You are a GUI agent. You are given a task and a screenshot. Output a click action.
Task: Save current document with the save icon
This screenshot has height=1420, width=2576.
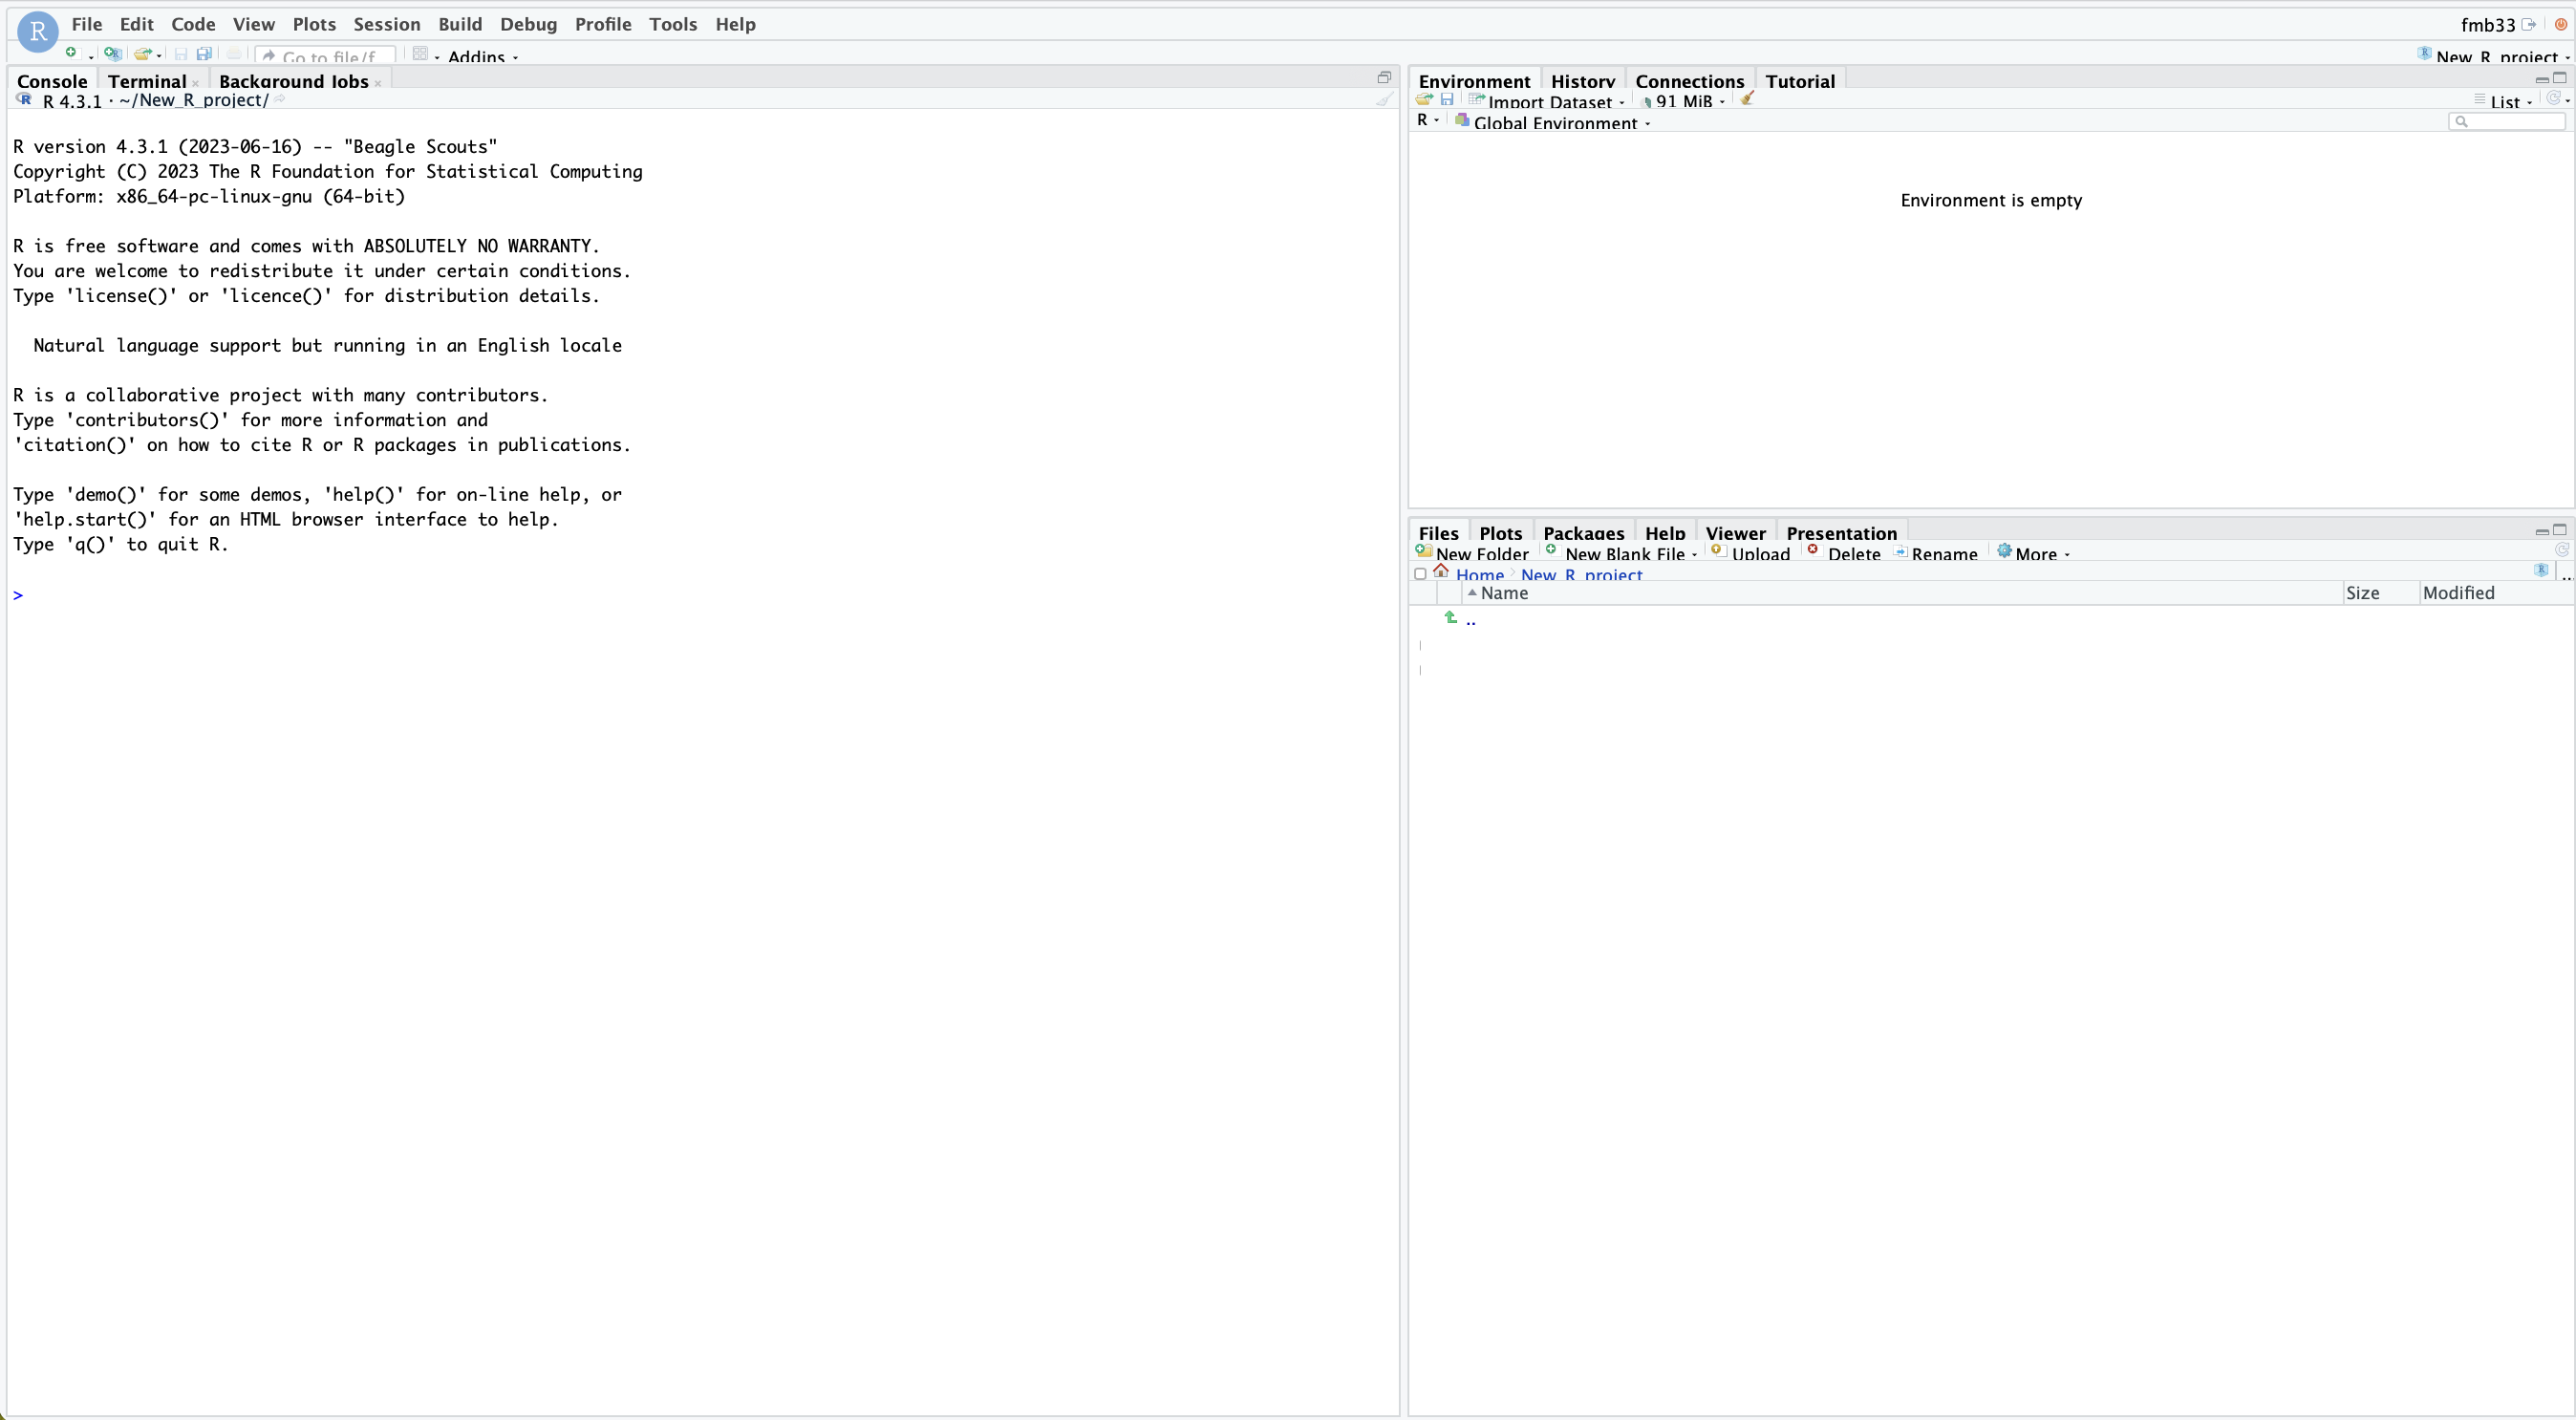tap(181, 54)
